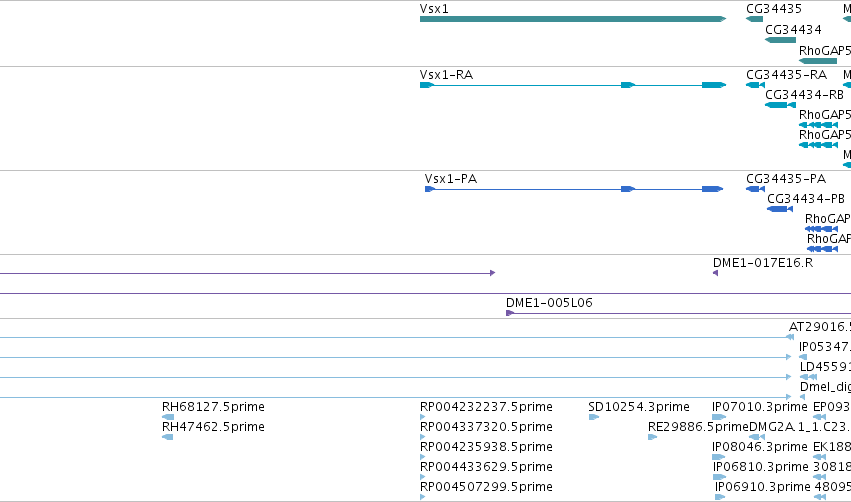Select the CG34434 gene label
The height and width of the screenshot is (502, 851).
coord(793,30)
